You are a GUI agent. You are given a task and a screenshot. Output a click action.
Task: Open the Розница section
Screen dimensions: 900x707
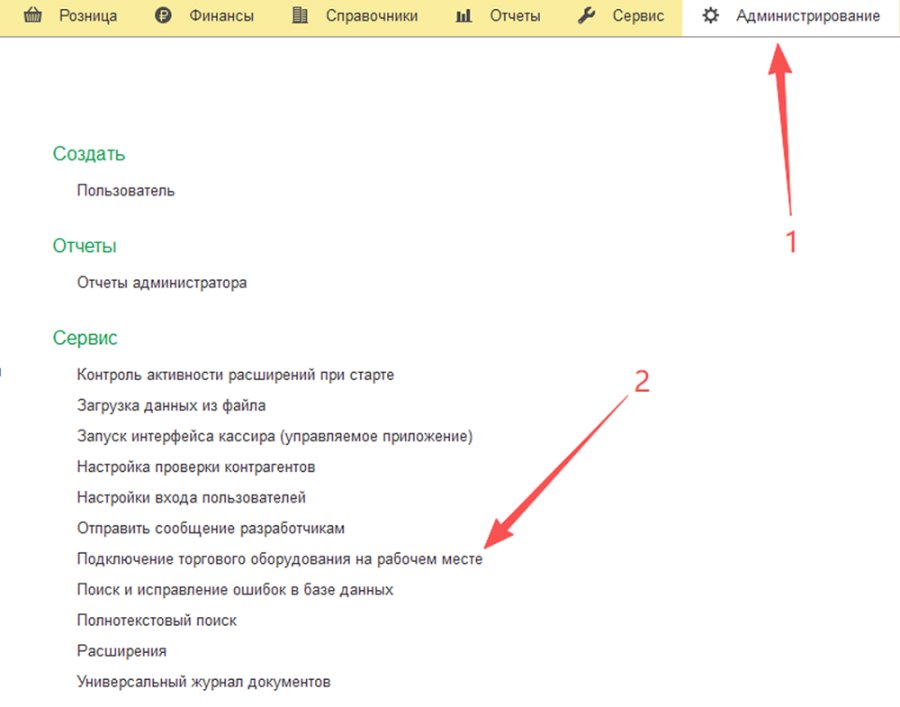pyautogui.click(x=88, y=16)
